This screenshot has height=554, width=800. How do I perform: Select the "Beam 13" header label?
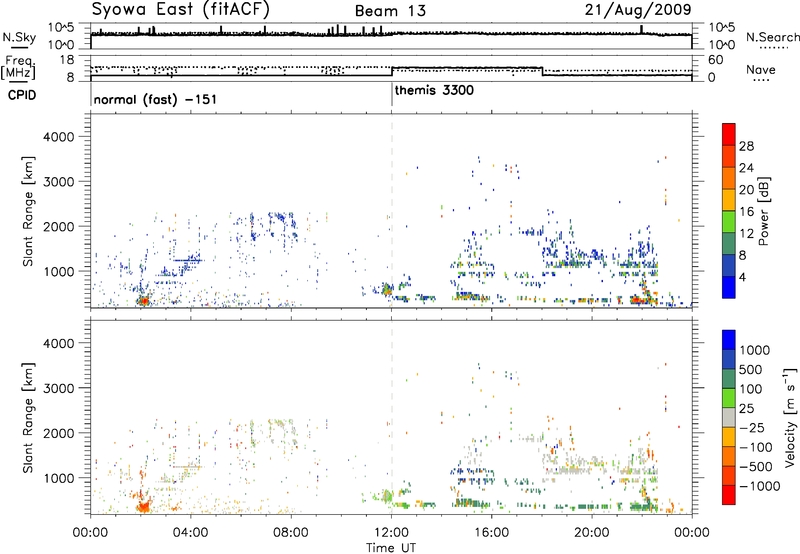[390, 11]
